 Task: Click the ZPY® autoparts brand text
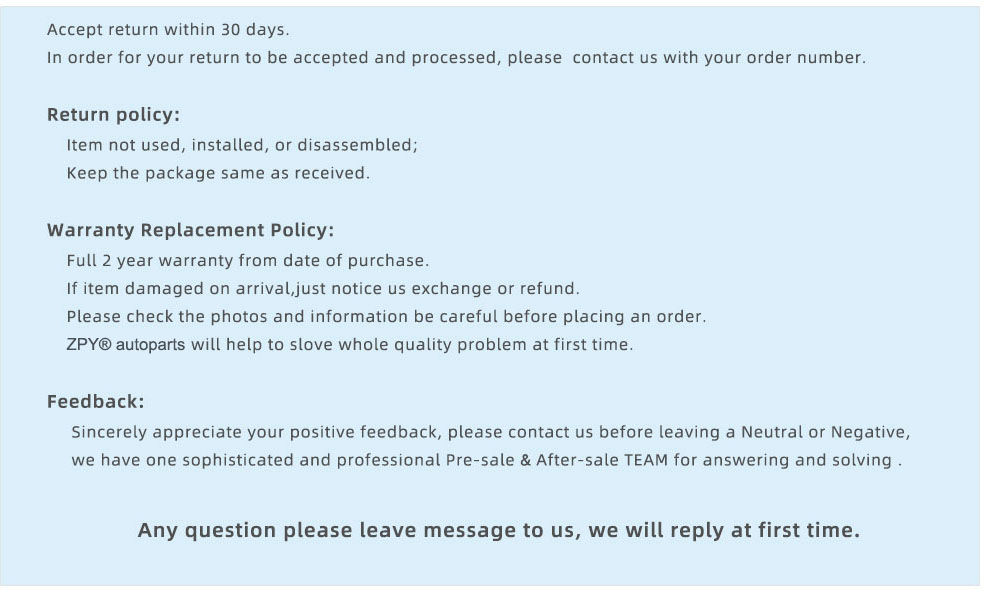click(x=126, y=345)
